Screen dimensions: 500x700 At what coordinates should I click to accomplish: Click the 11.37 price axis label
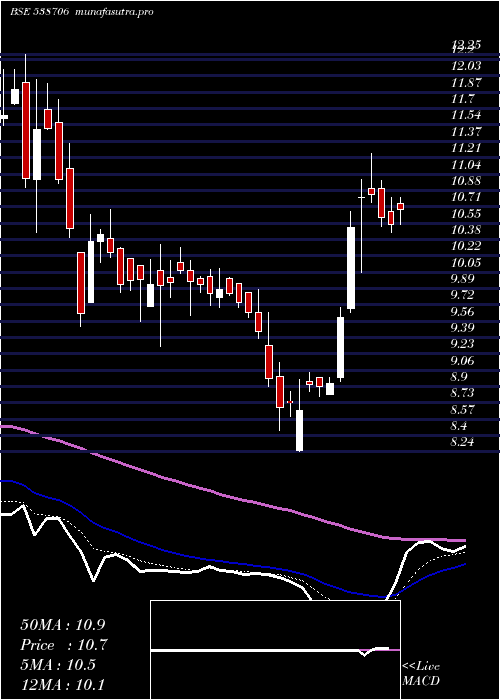[x=466, y=131]
